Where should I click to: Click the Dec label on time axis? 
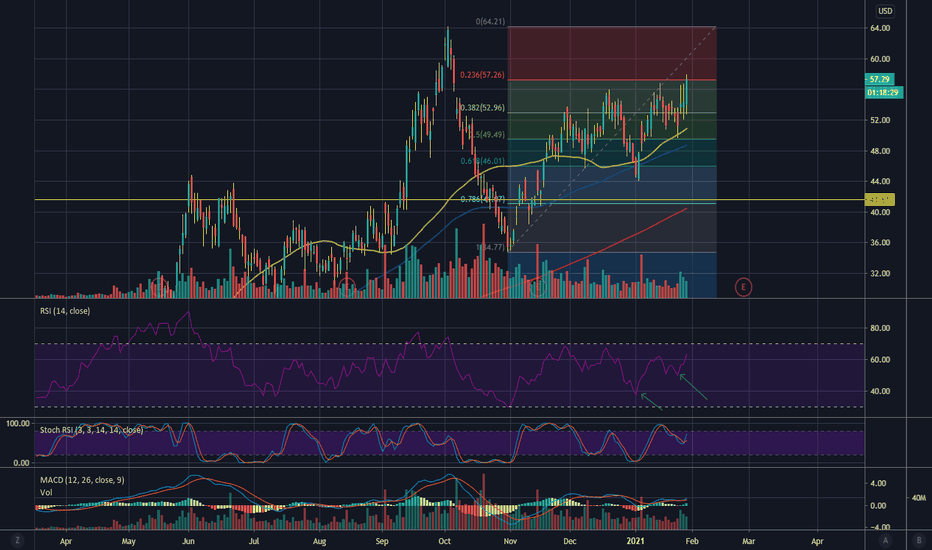(569, 541)
